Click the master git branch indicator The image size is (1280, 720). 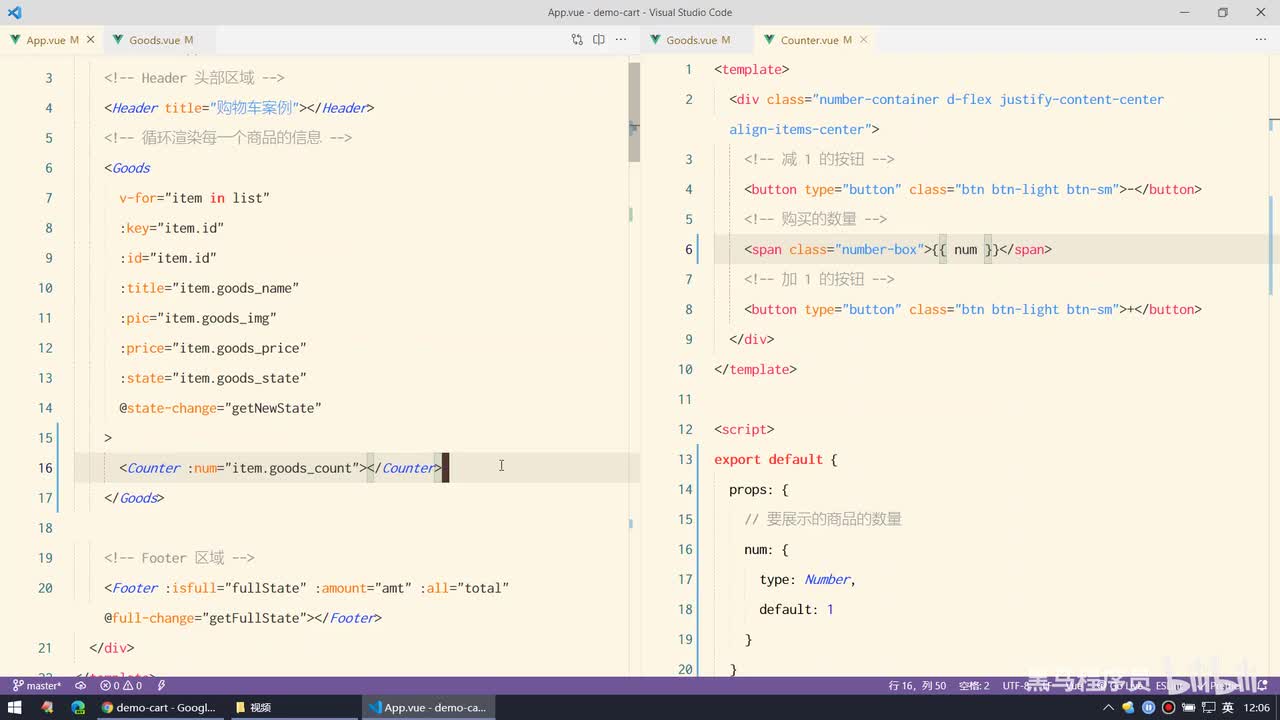tap(37, 686)
